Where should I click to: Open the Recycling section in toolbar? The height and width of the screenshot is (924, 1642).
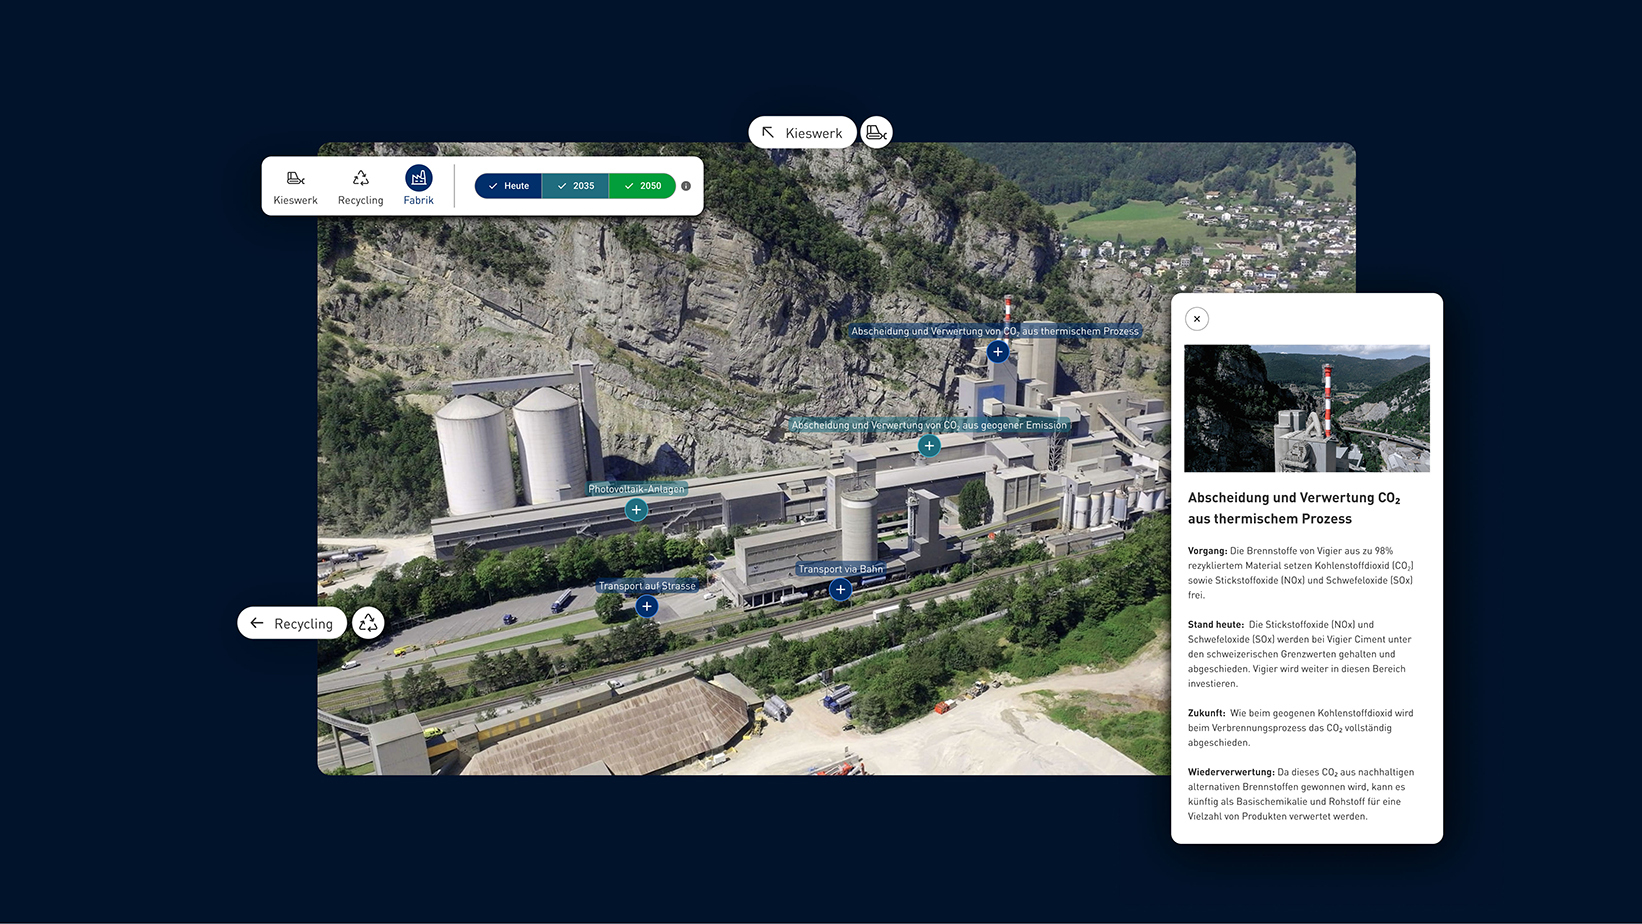360,186
